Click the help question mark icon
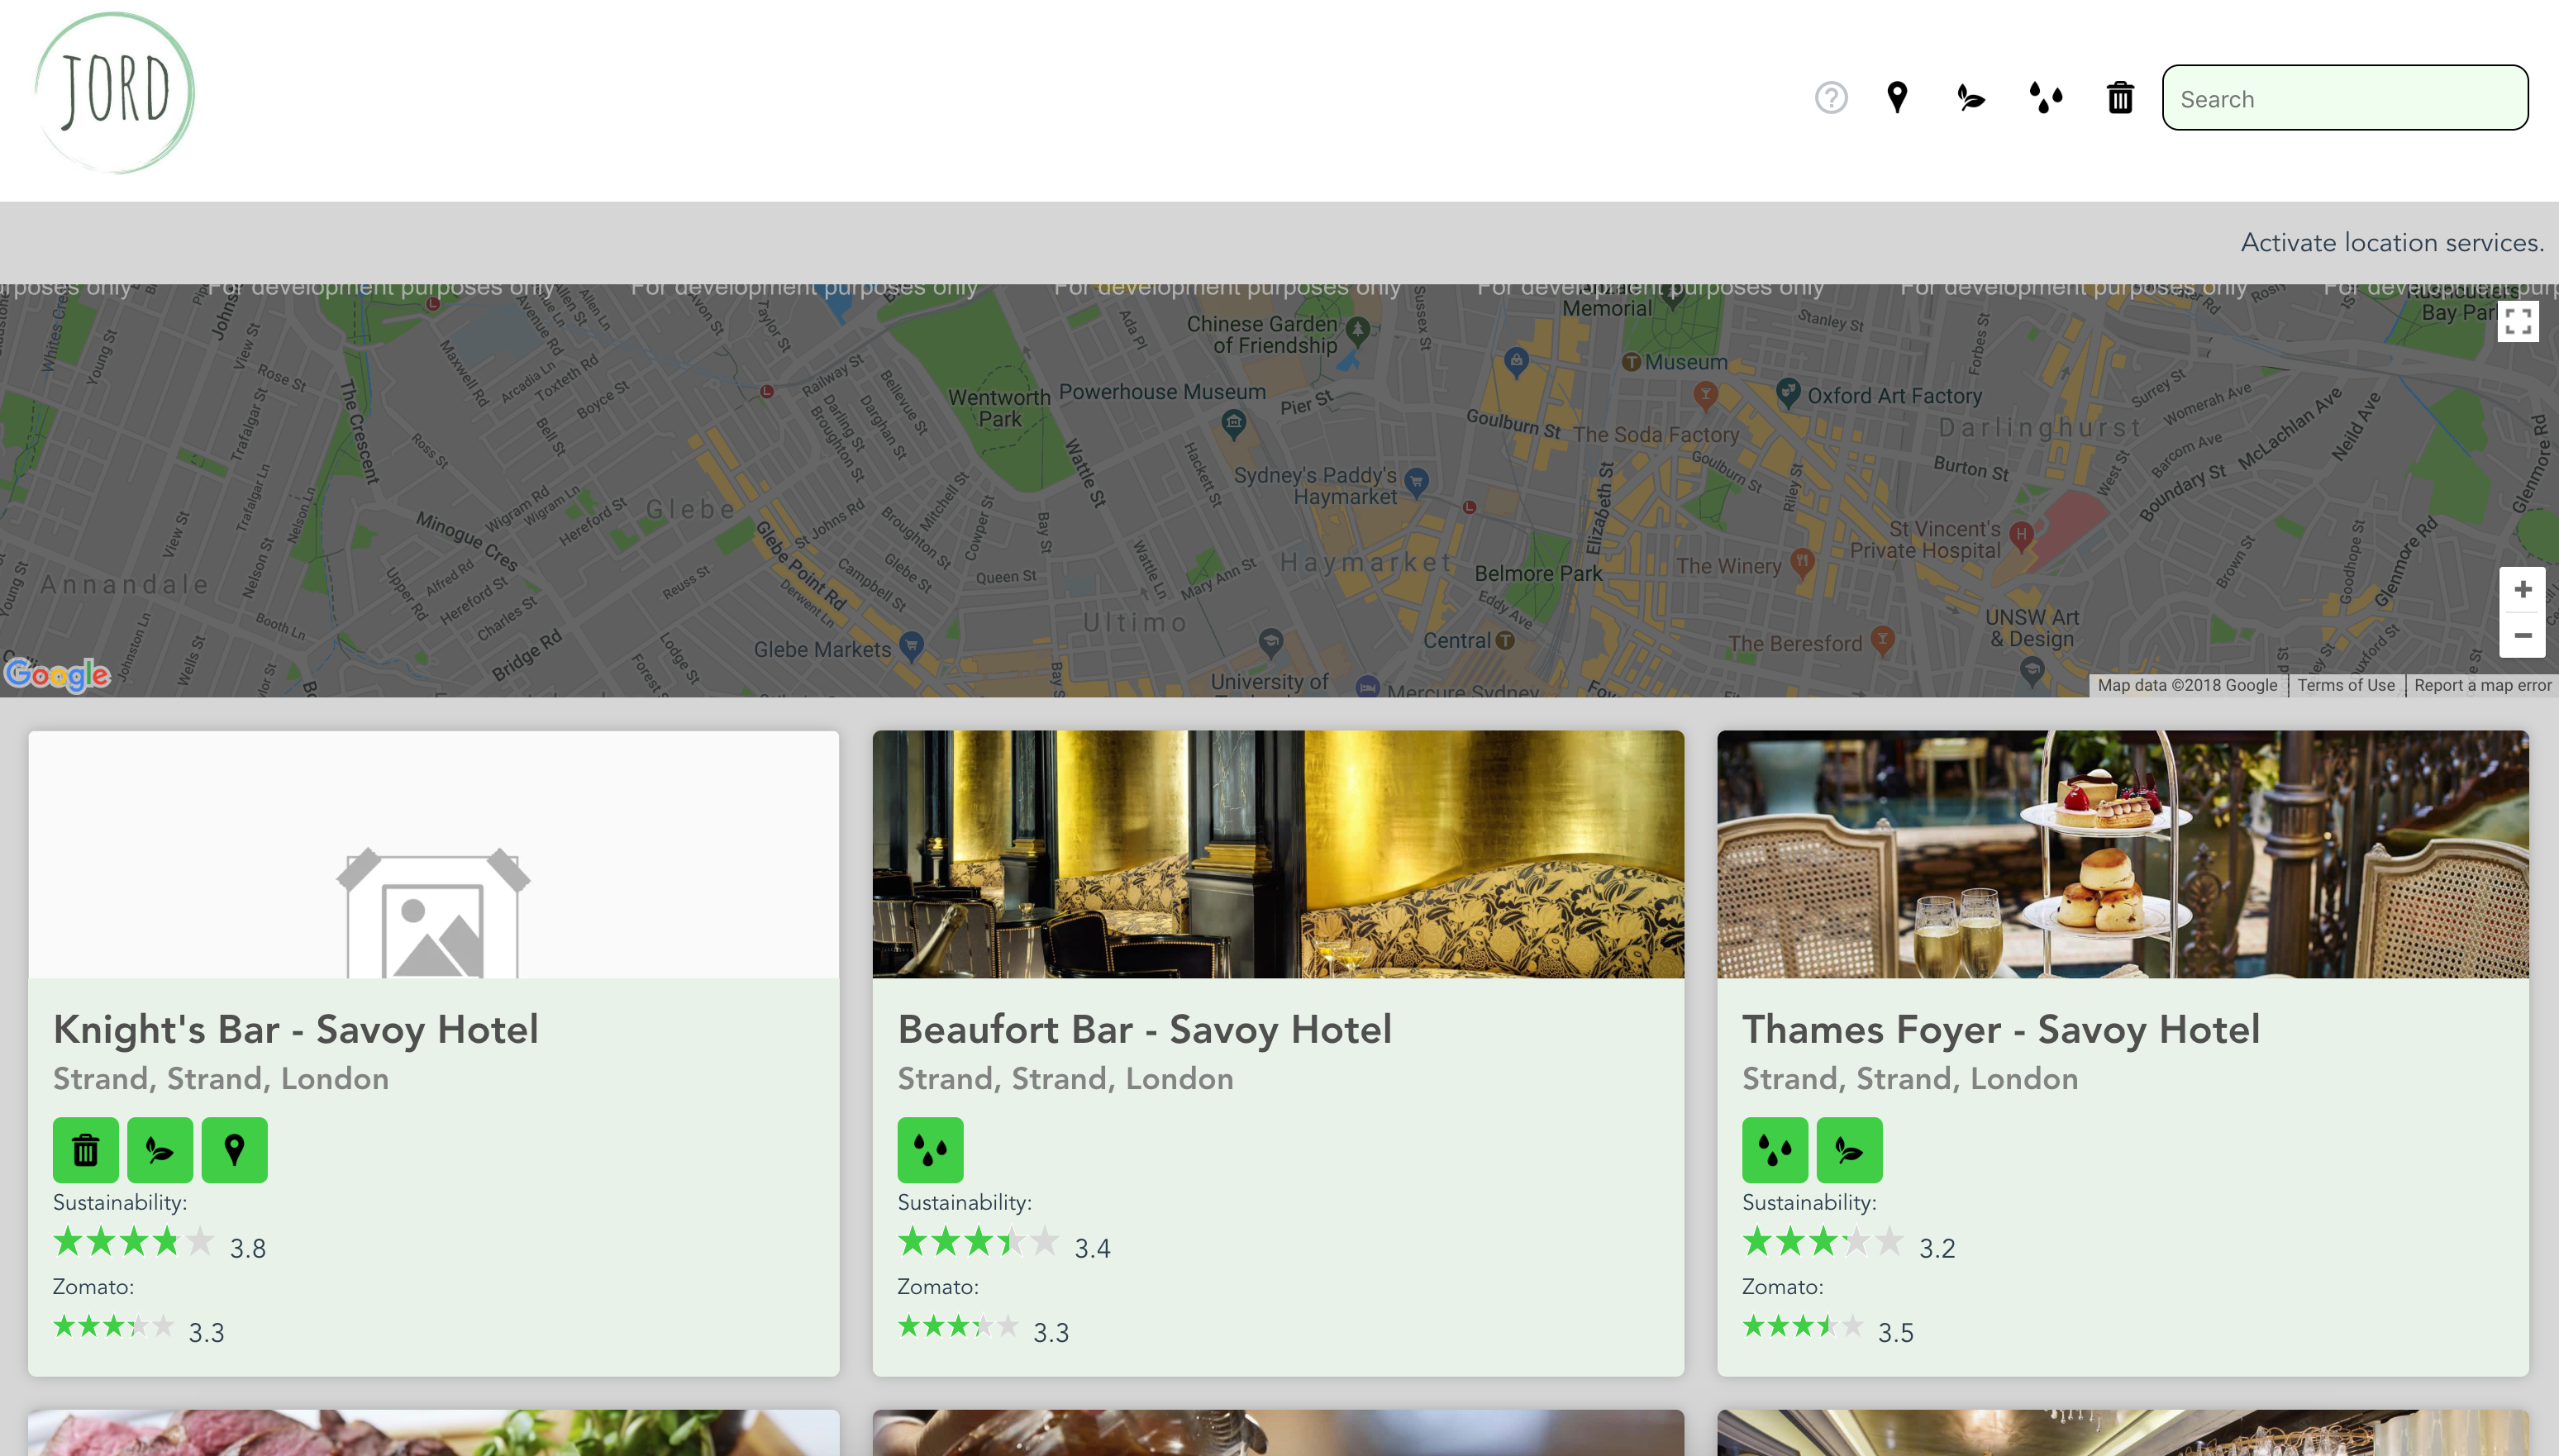The height and width of the screenshot is (1456, 2559). tap(1831, 98)
